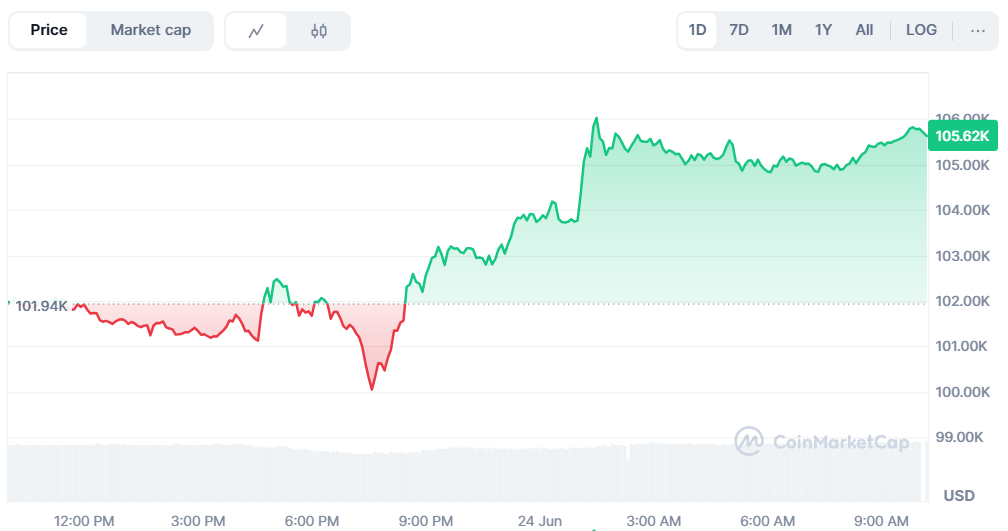Click the lowest red dip on chart
The image size is (1008, 531).
[372, 389]
